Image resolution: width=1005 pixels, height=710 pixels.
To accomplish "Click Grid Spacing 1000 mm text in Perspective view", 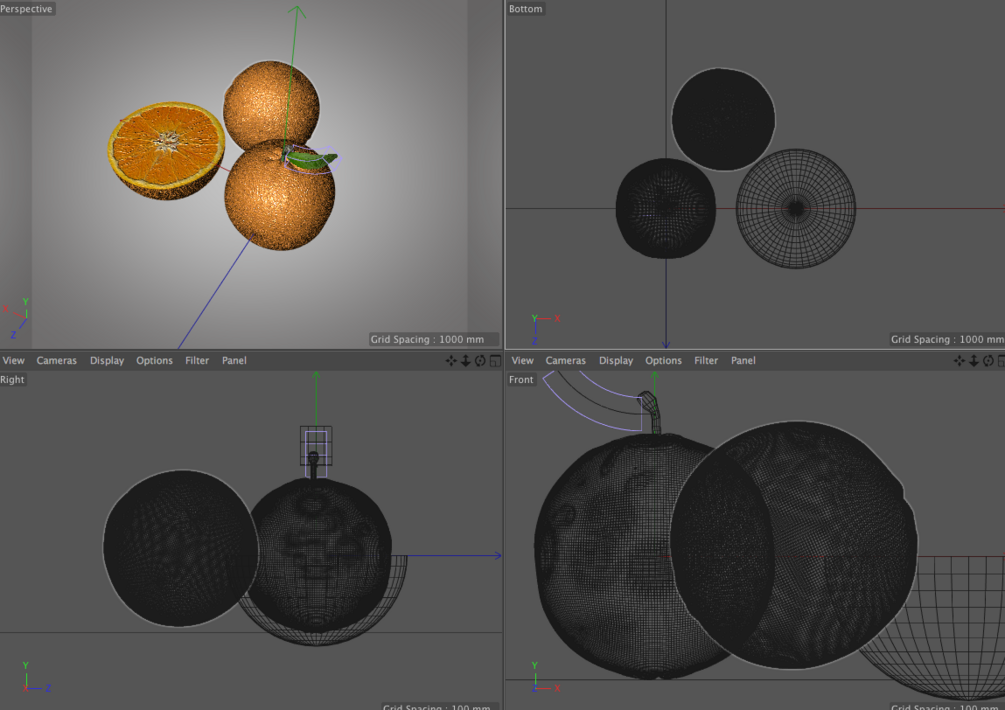I will click(428, 340).
